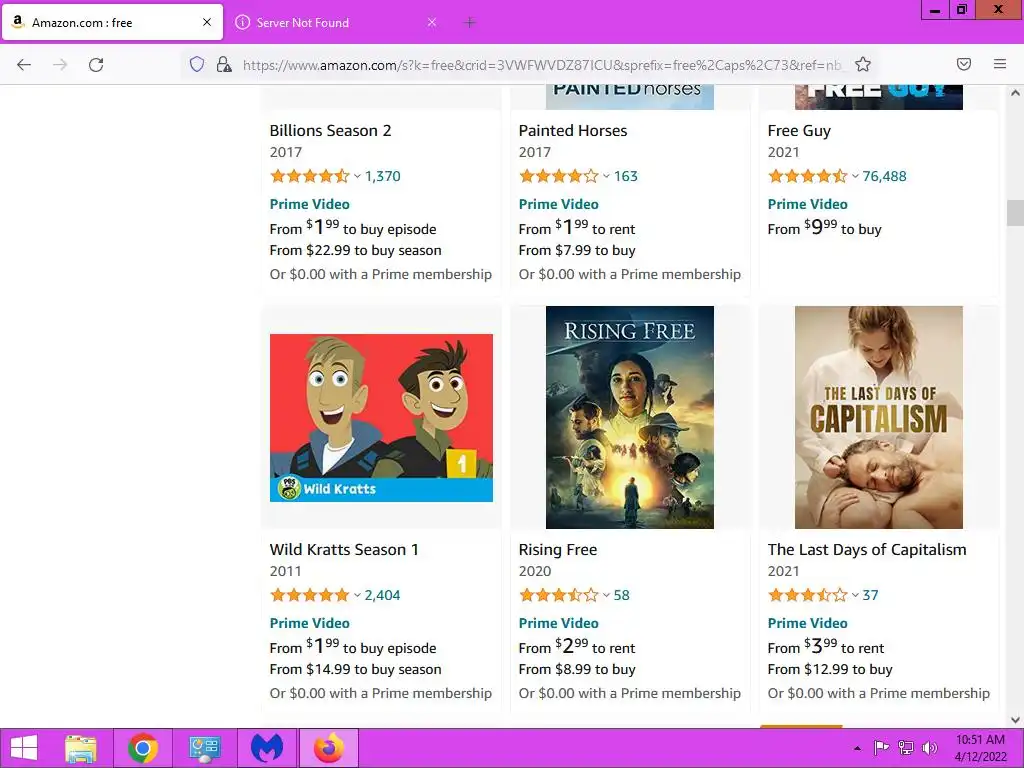Open Malwarebytes from taskbar
Screen dimensions: 1024x768
click(267, 748)
